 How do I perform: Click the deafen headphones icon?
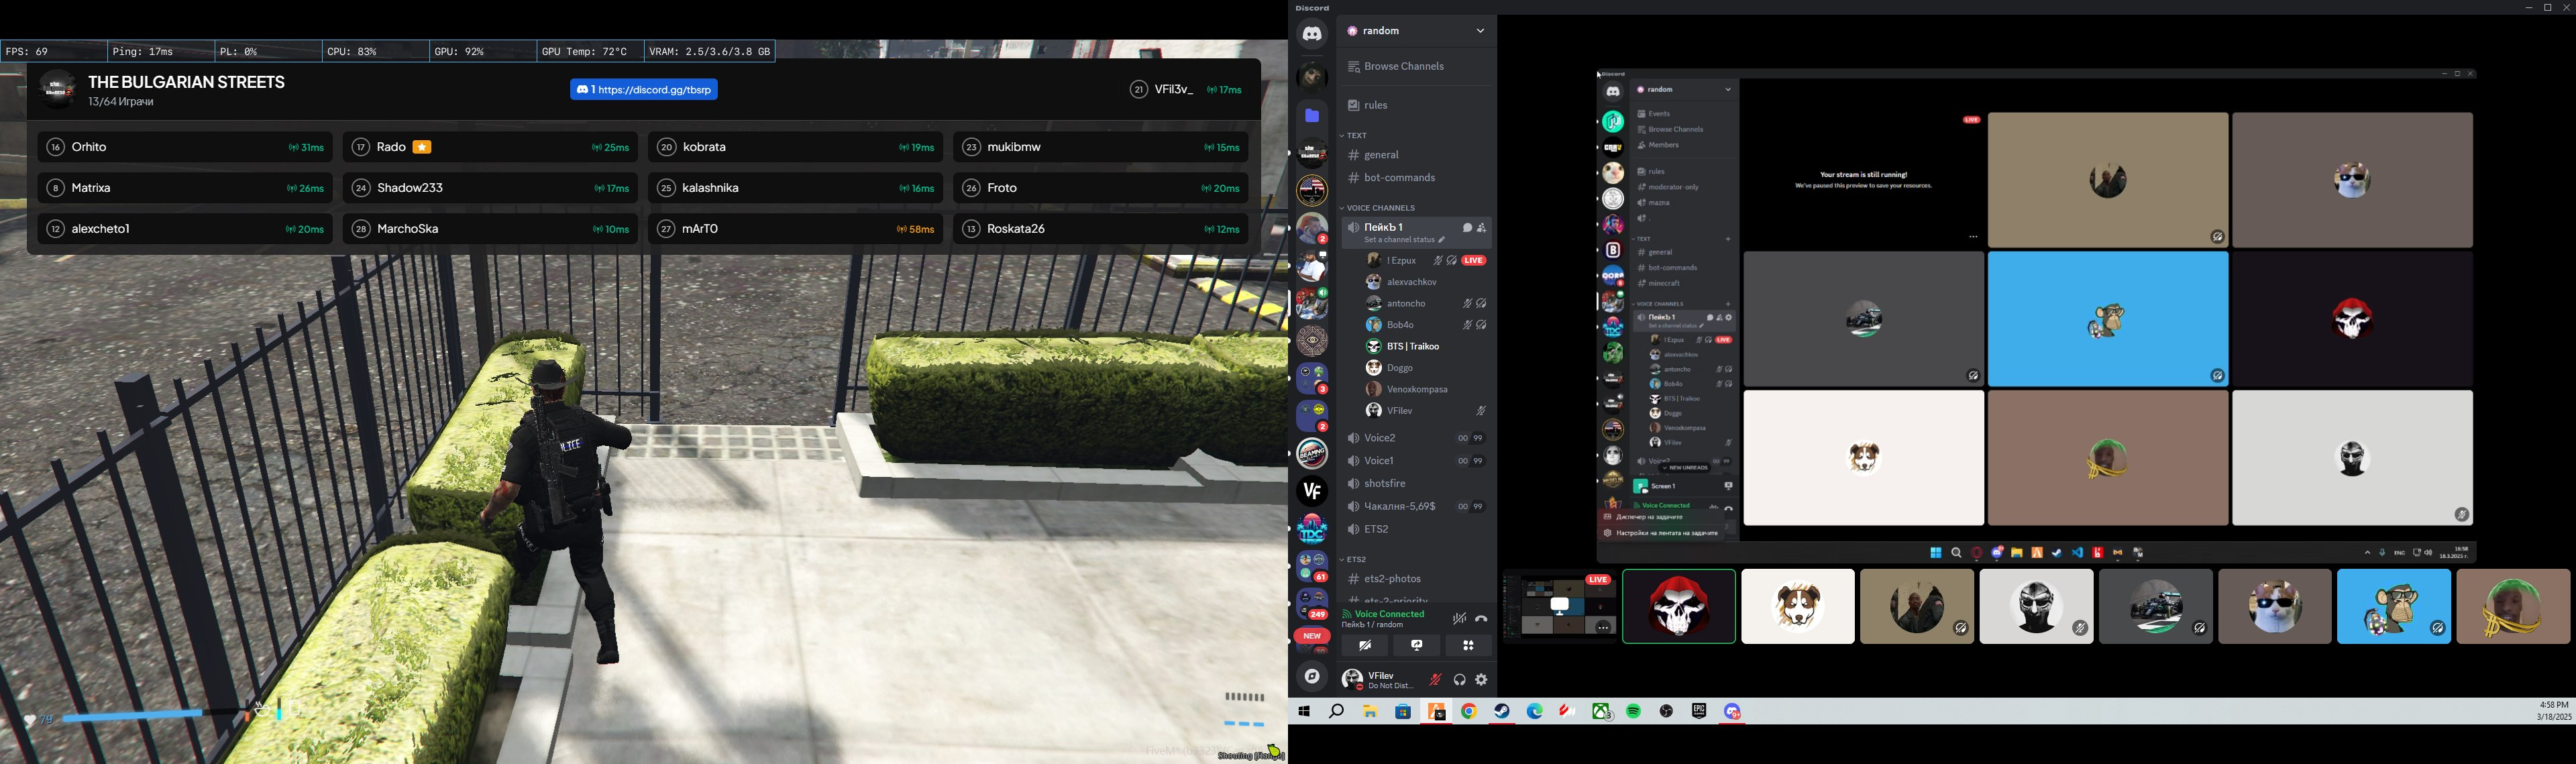[x=1459, y=680]
